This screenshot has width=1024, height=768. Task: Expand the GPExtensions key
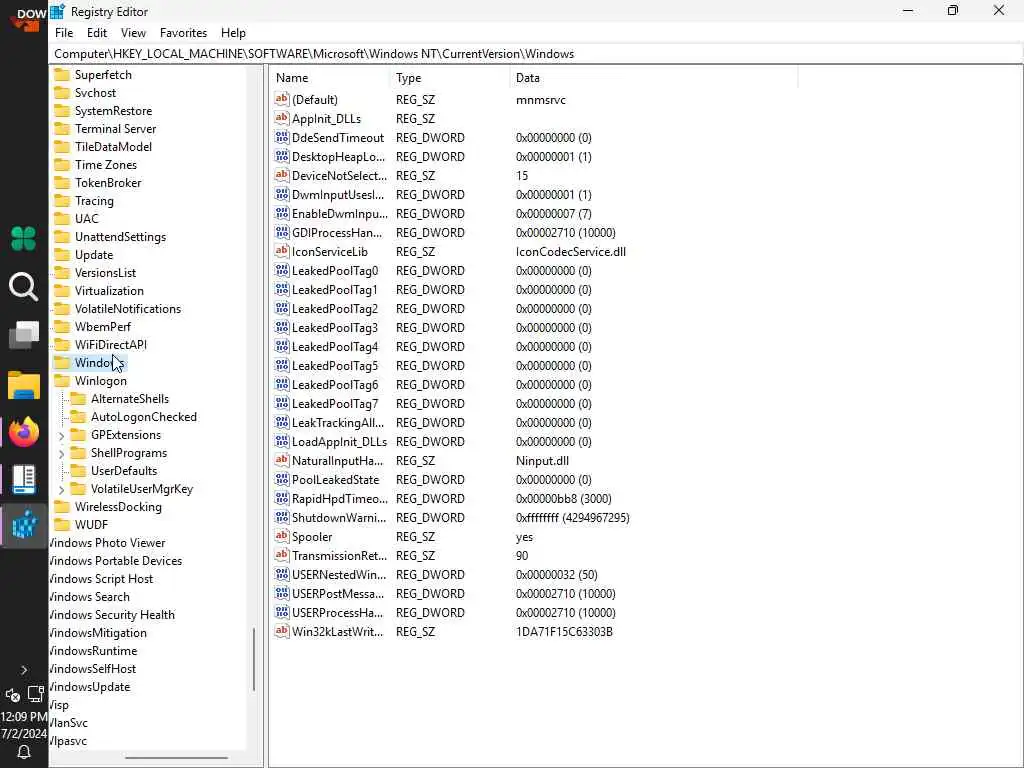[61, 436]
